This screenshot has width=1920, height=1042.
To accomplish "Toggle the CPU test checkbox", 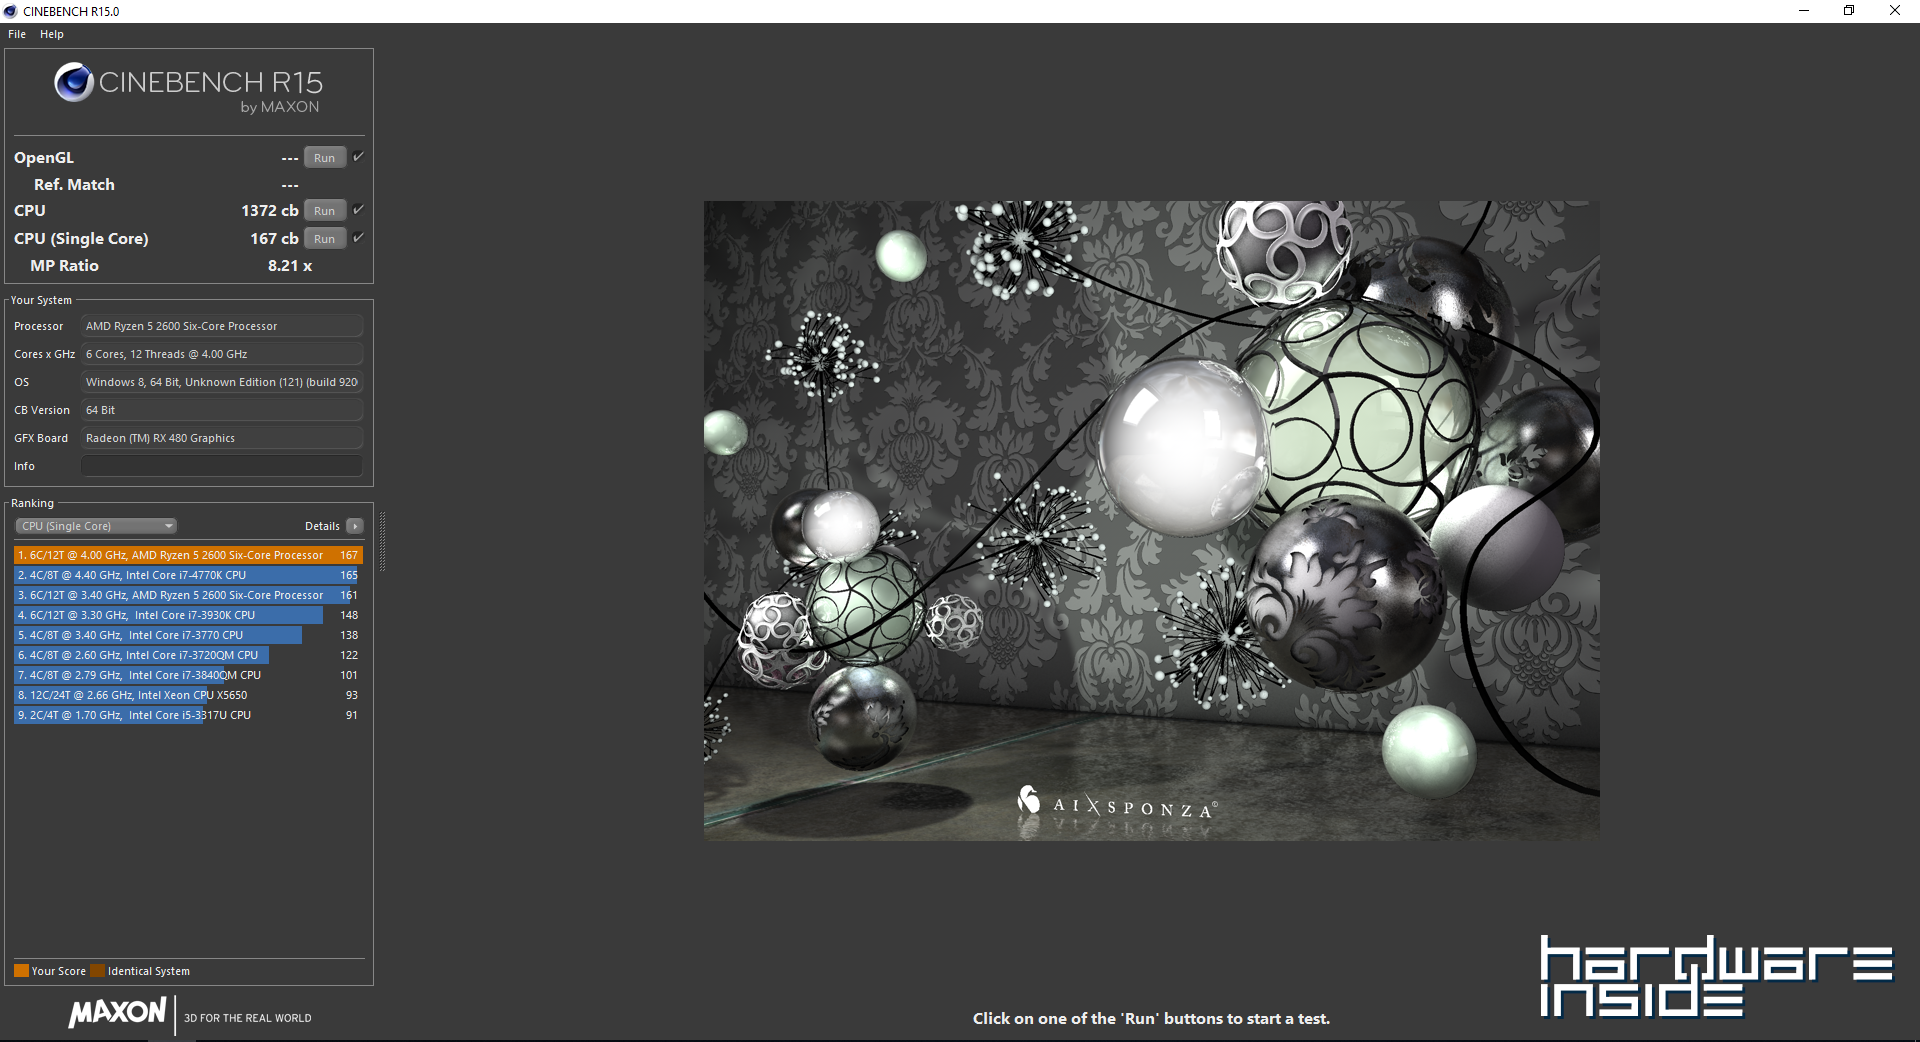I will click(358, 210).
